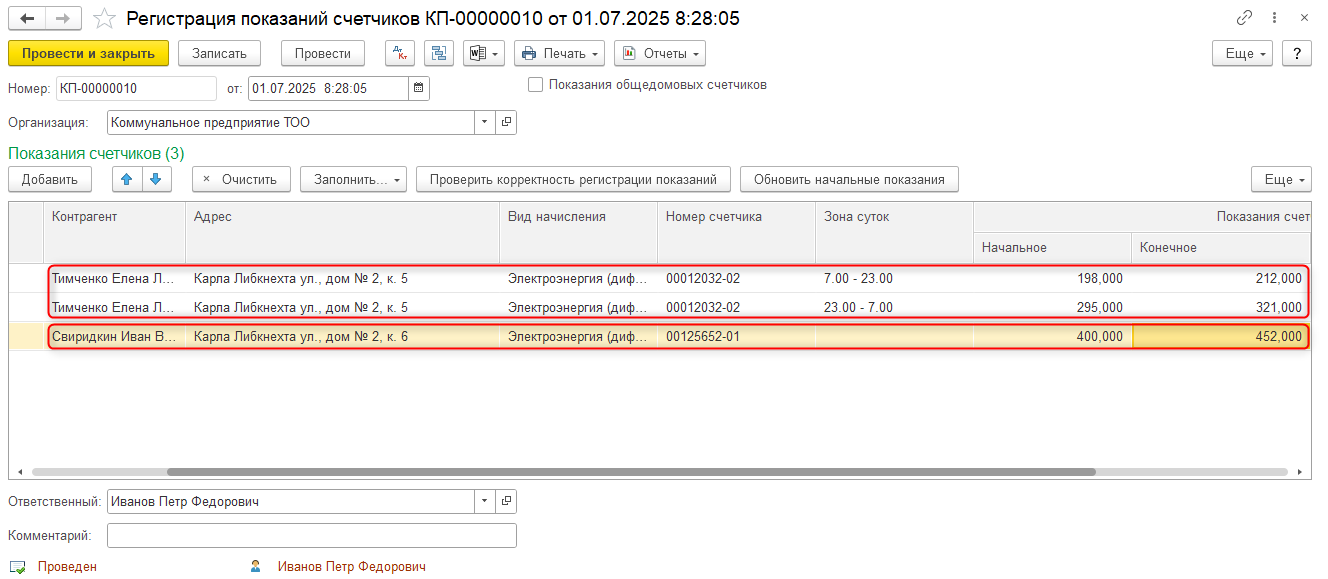This screenshot has width=1328, height=579.
Task: Select final reading 452,000 cell
Action: (x=1221, y=337)
